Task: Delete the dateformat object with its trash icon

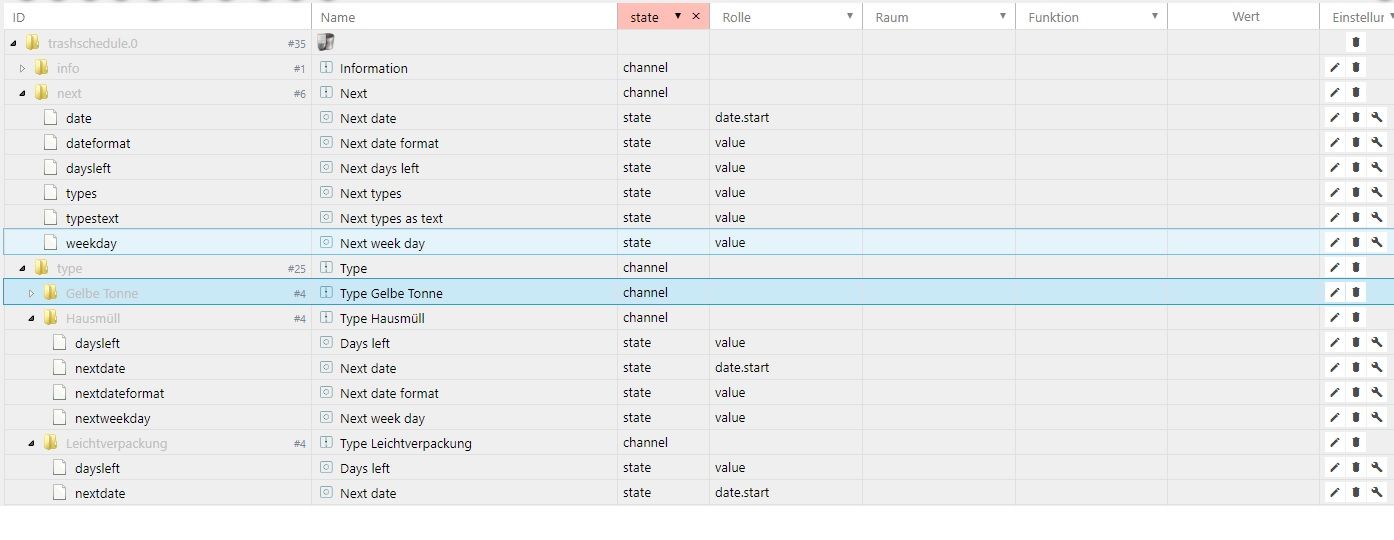Action: [1356, 143]
